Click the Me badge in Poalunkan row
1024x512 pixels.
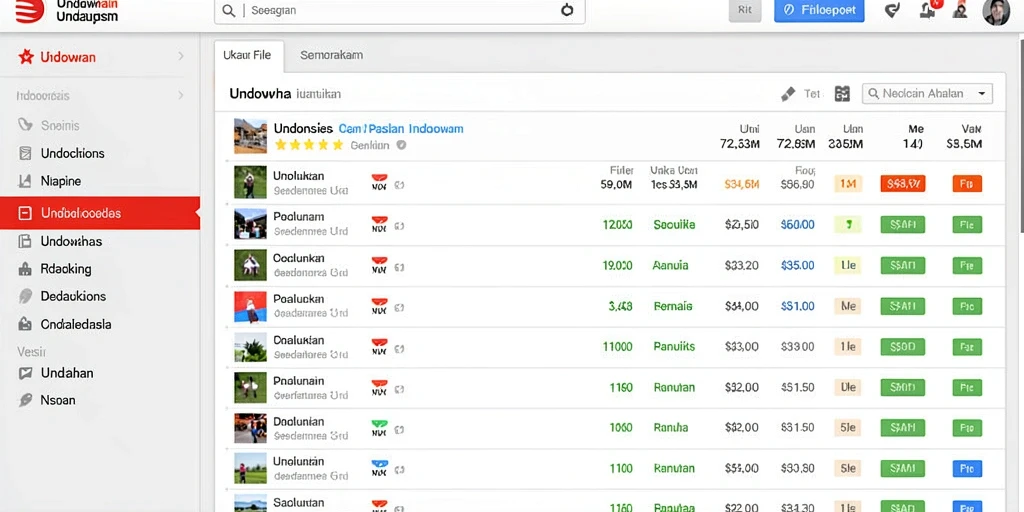click(x=848, y=306)
